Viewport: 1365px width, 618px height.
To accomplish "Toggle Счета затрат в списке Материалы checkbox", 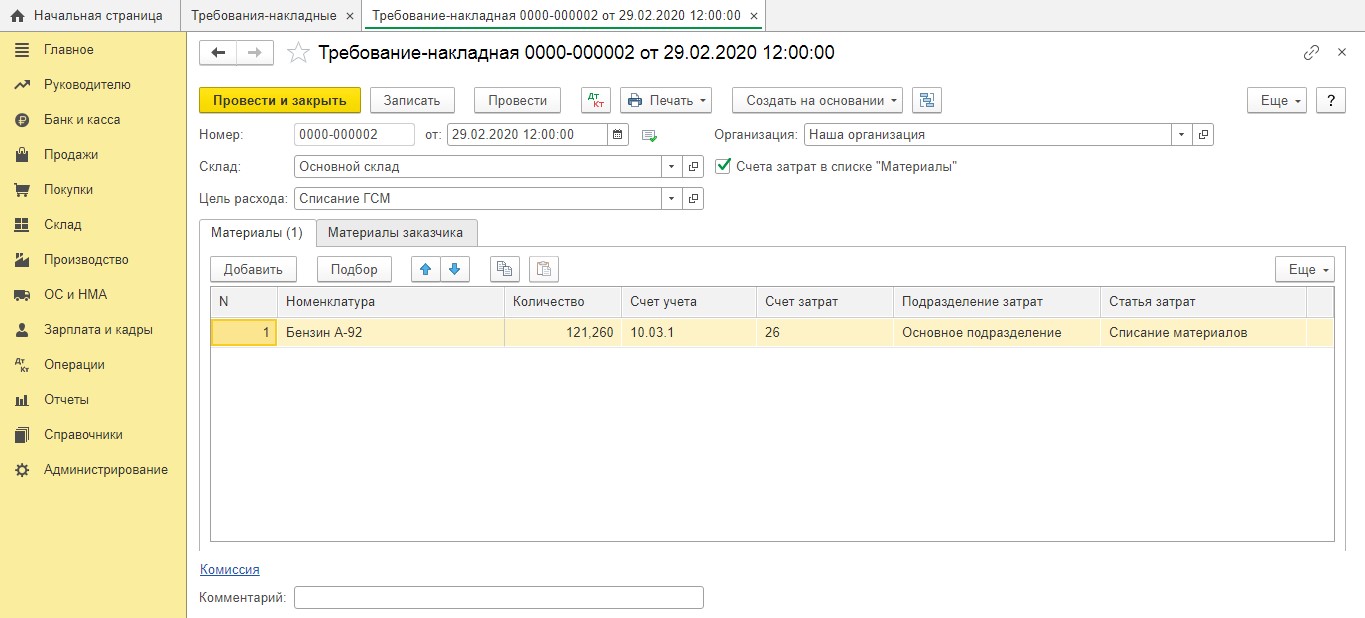I will tap(724, 166).
